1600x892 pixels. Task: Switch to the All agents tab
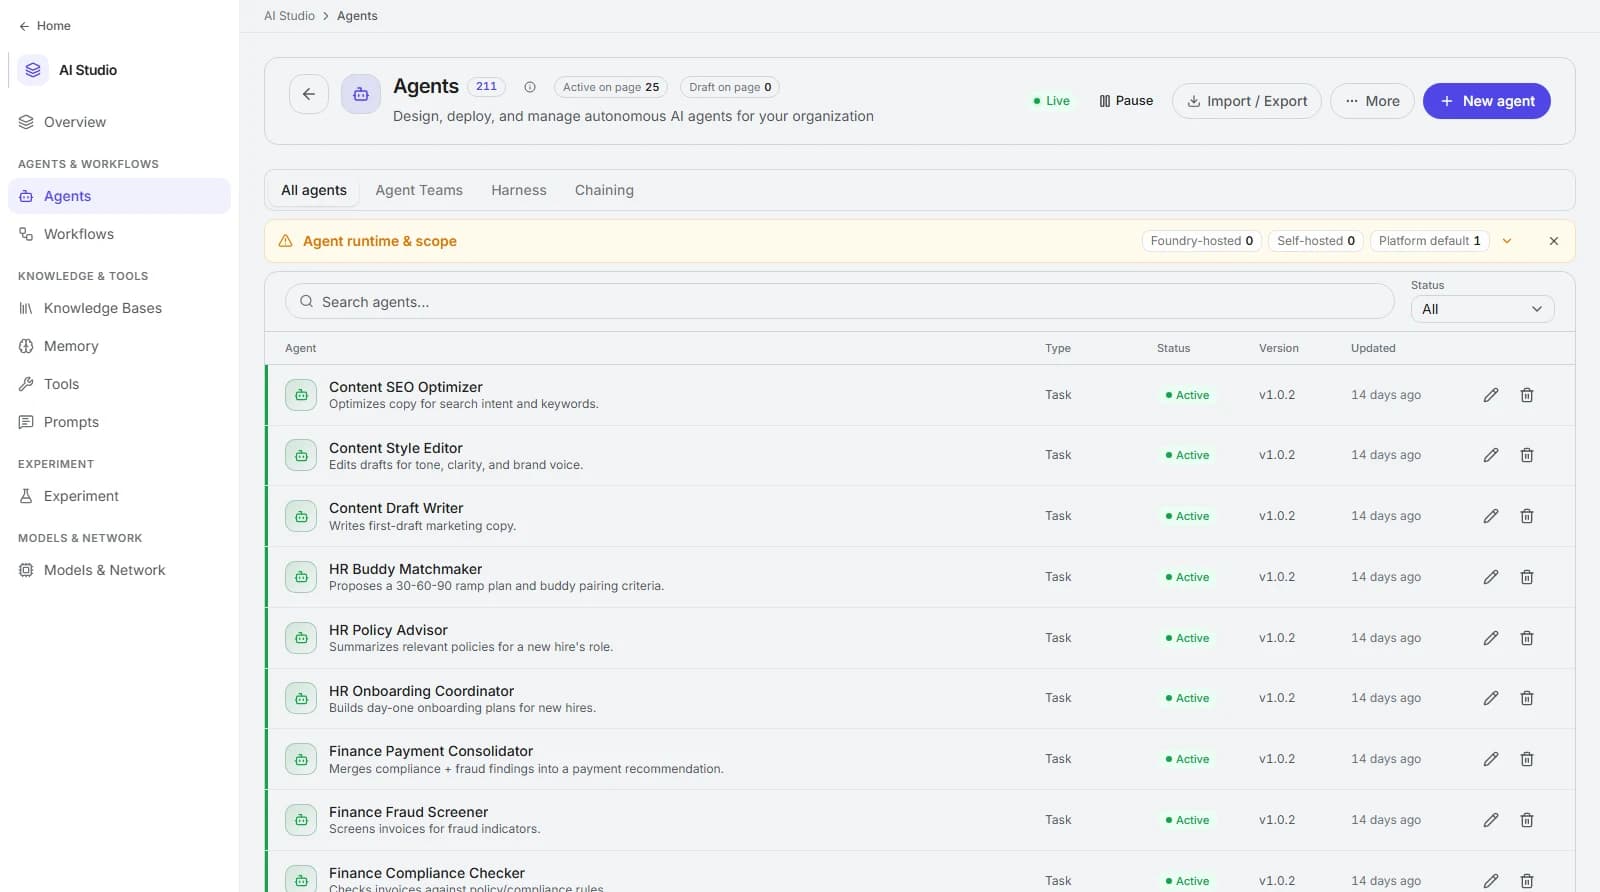[x=314, y=190]
